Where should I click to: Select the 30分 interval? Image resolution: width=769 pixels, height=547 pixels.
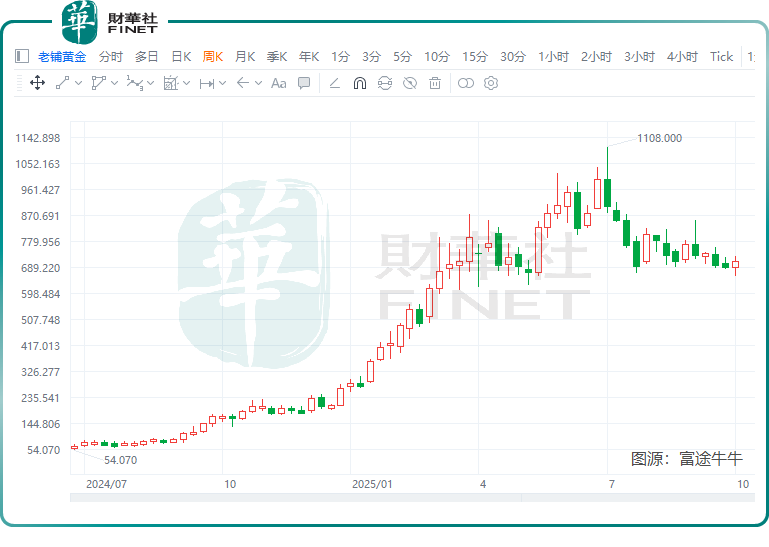click(x=513, y=57)
